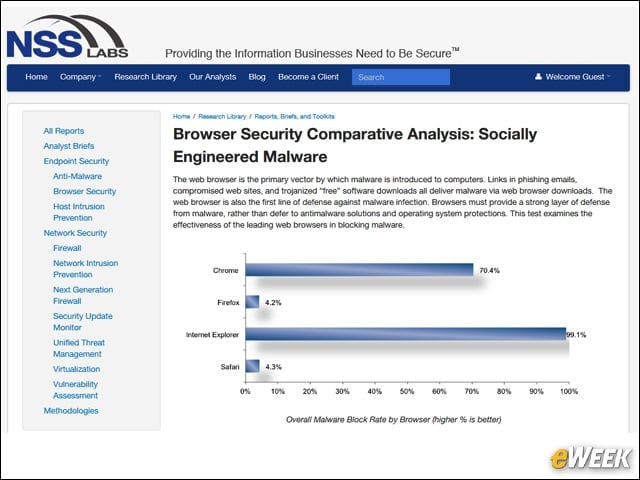Click the Home breadcrumb link
Image resolution: width=640 pixels, height=480 pixels.
pyautogui.click(x=181, y=116)
